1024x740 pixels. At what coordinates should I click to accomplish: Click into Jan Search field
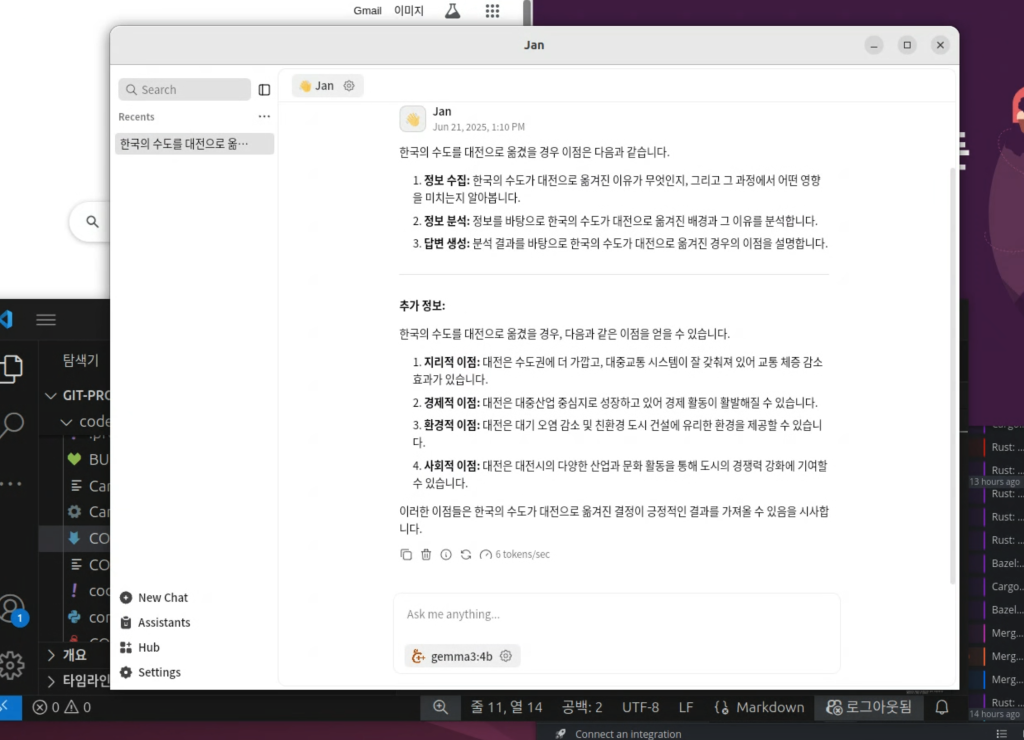(184, 89)
